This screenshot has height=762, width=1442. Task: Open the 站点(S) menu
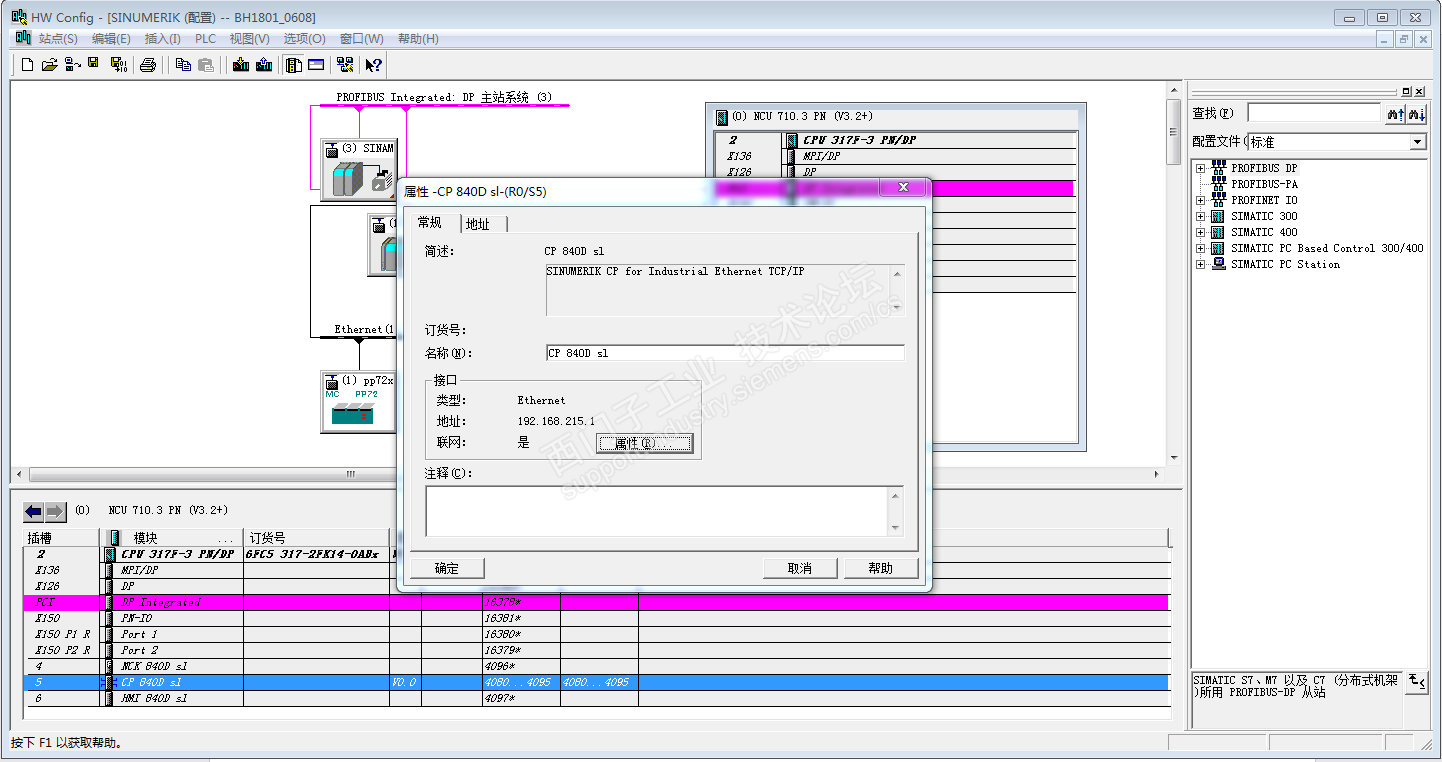pos(58,39)
